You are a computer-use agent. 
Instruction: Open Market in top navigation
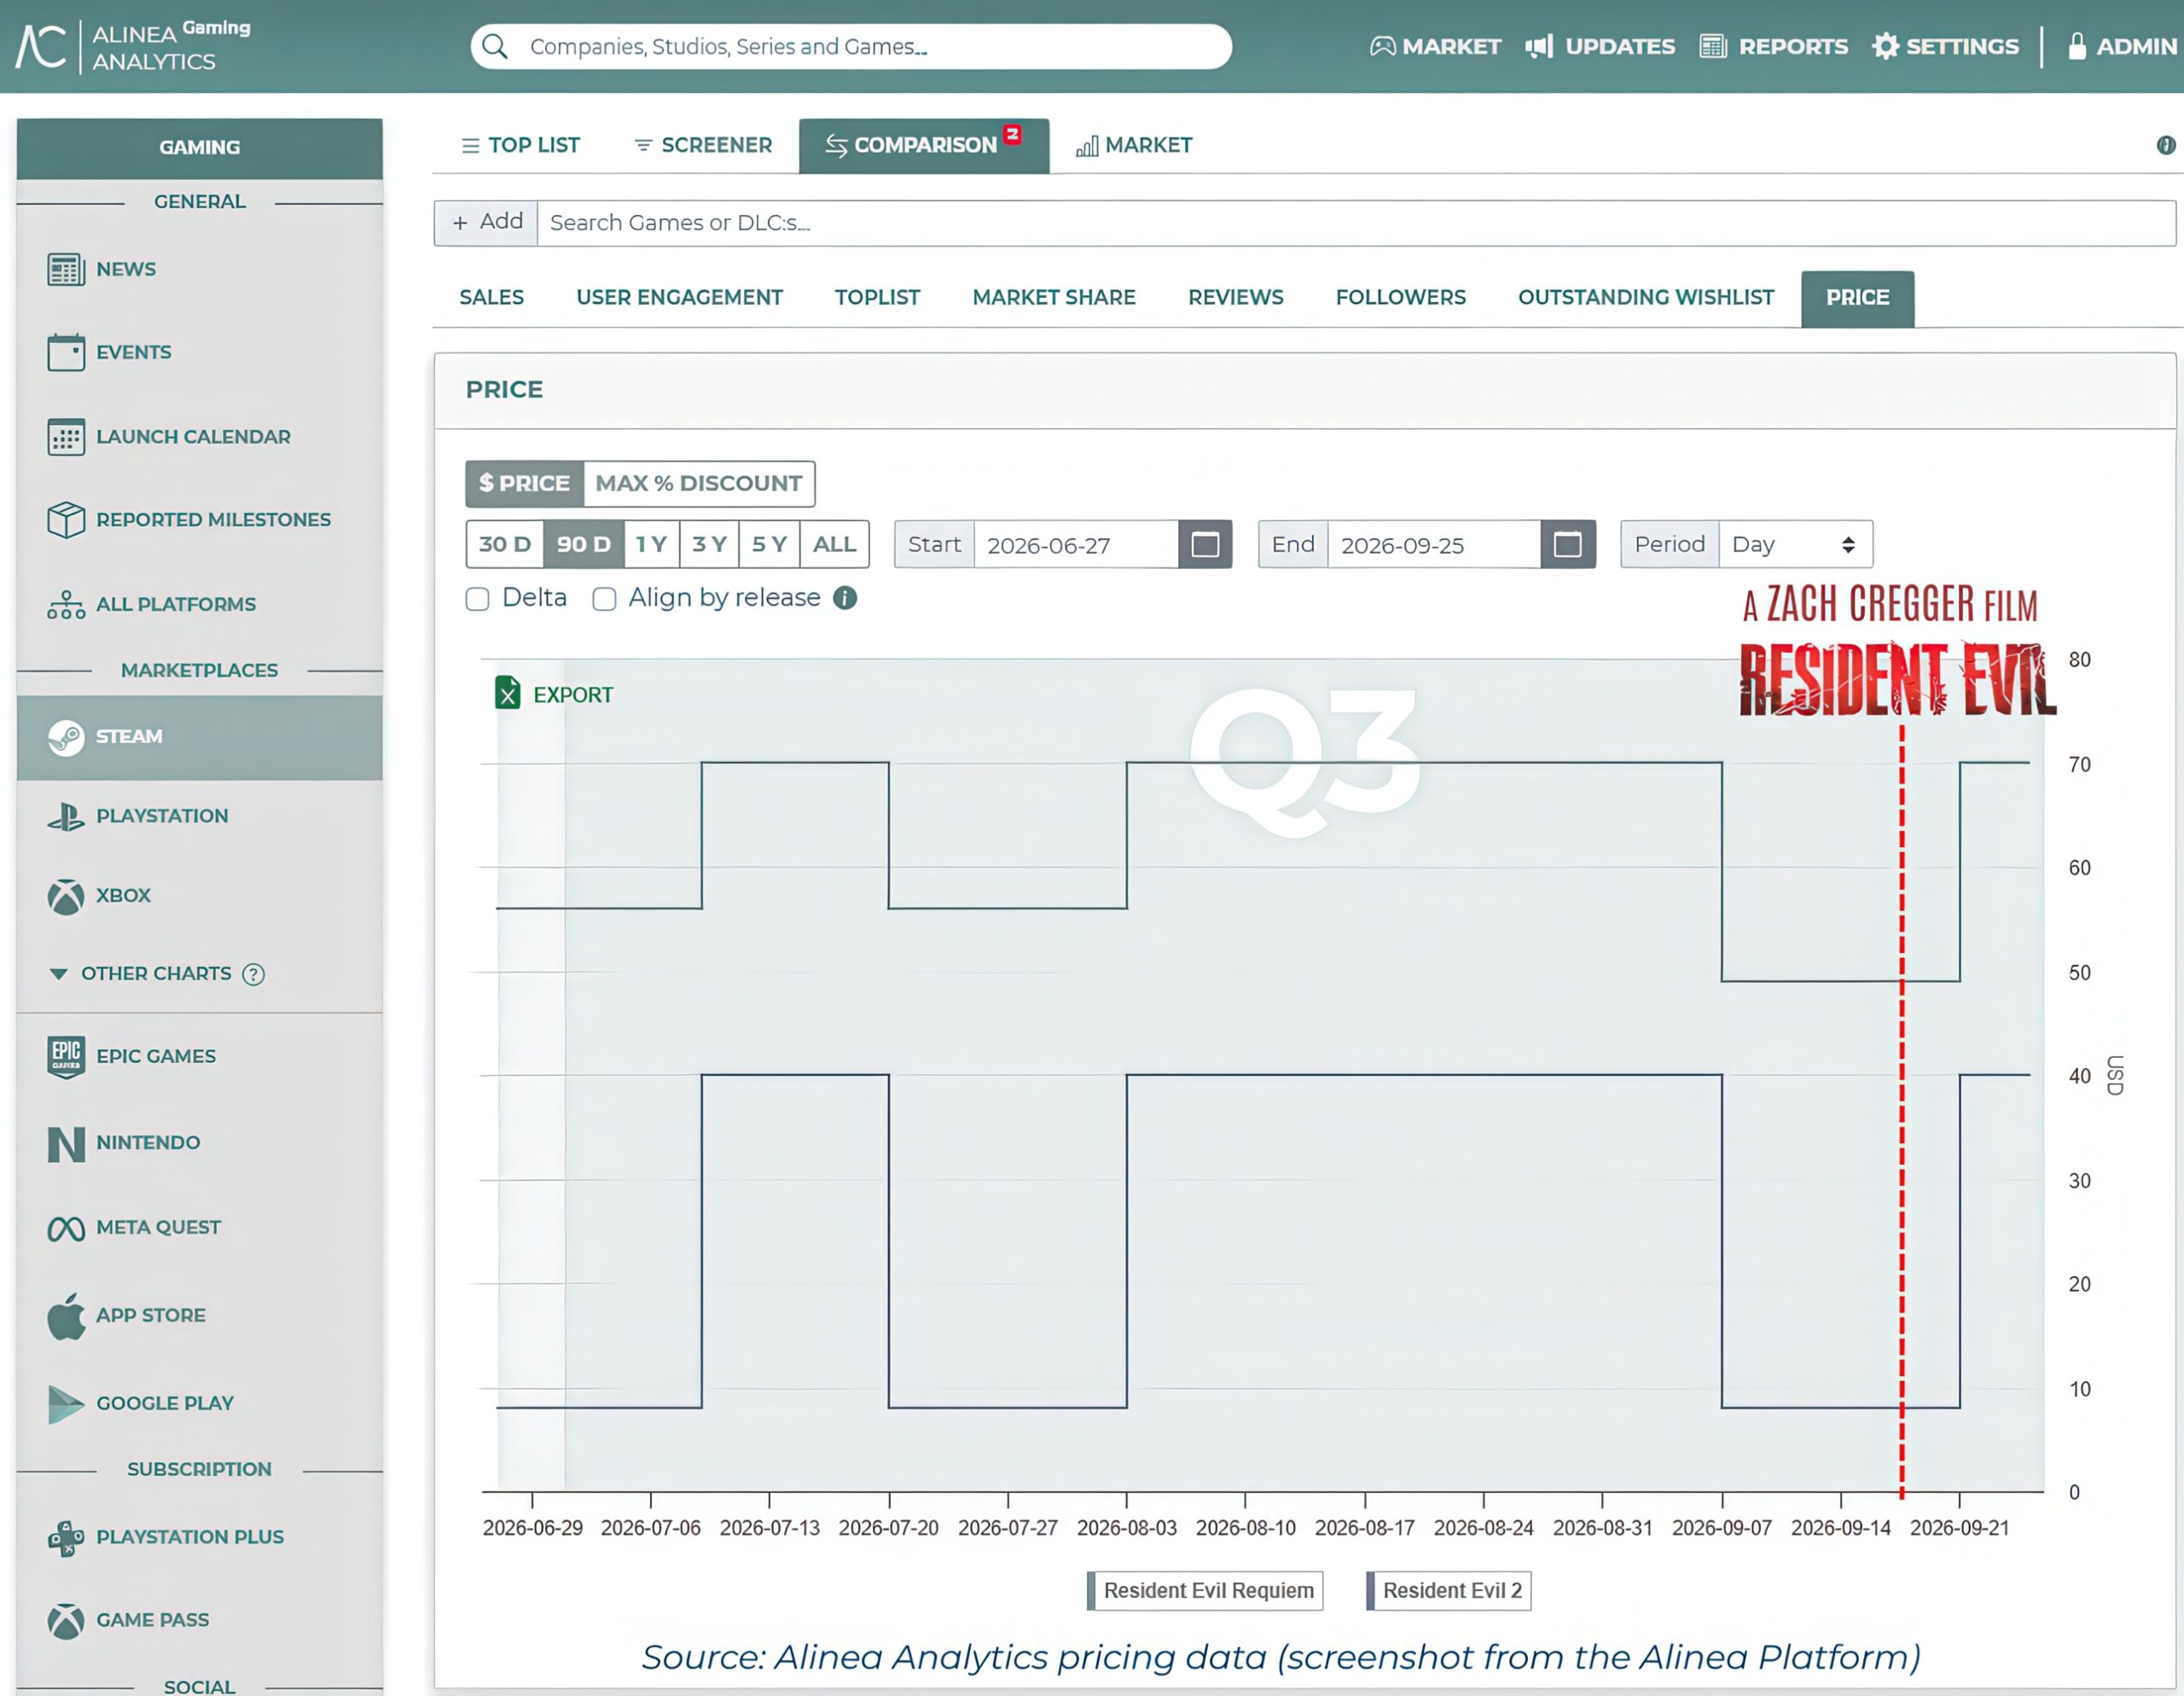1435,46
